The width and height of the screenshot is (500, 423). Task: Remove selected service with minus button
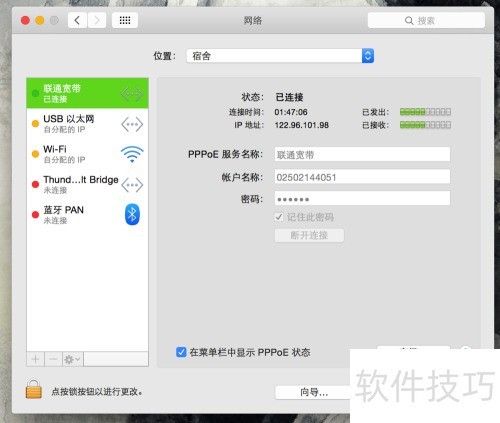pos(53,359)
